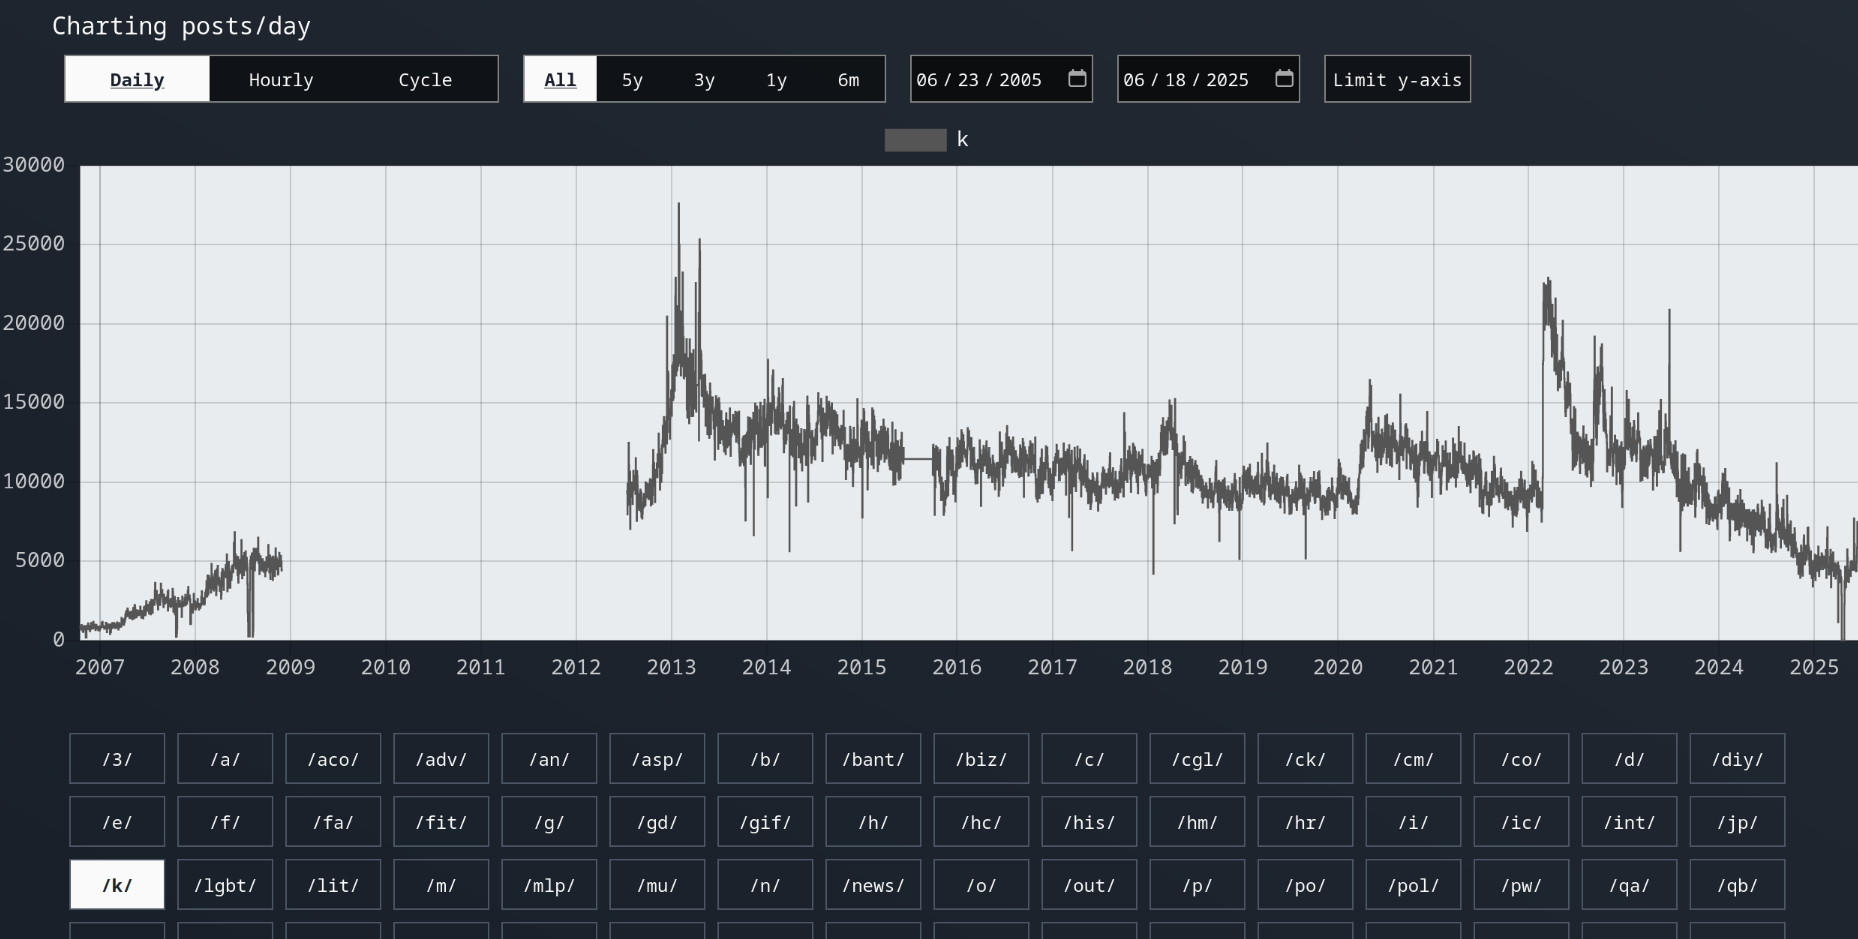Select the /adv/ board

click(x=441, y=759)
